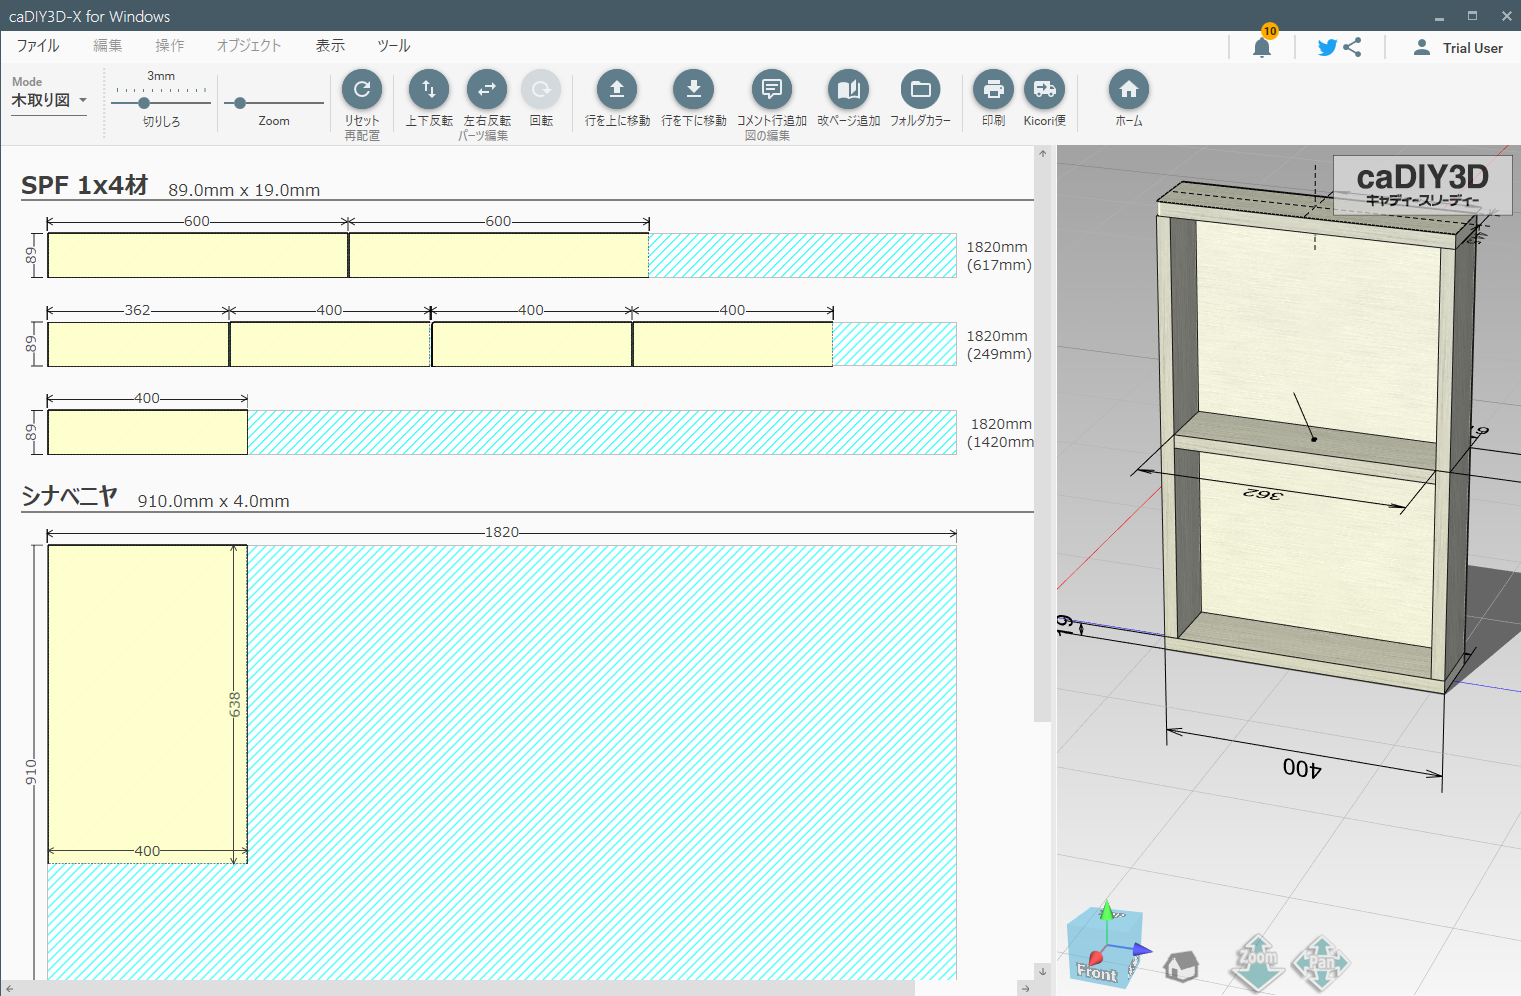Image resolution: width=1521 pixels, height=996 pixels.
Task: Click the scroll-down arrow of cutting layout
Action: point(1042,971)
